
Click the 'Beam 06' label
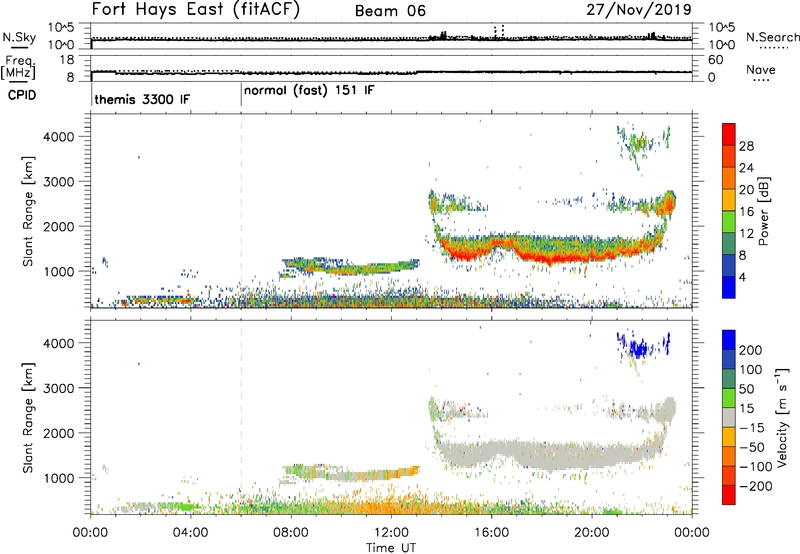390,11
